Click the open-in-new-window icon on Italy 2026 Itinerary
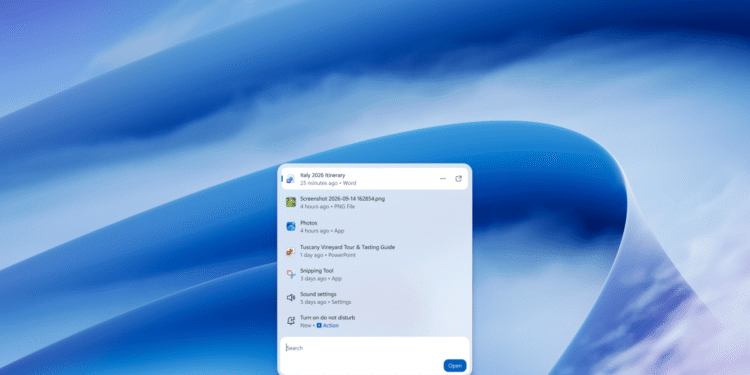Image resolution: width=750 pixels, height=375 pixels. pos(458,178)
